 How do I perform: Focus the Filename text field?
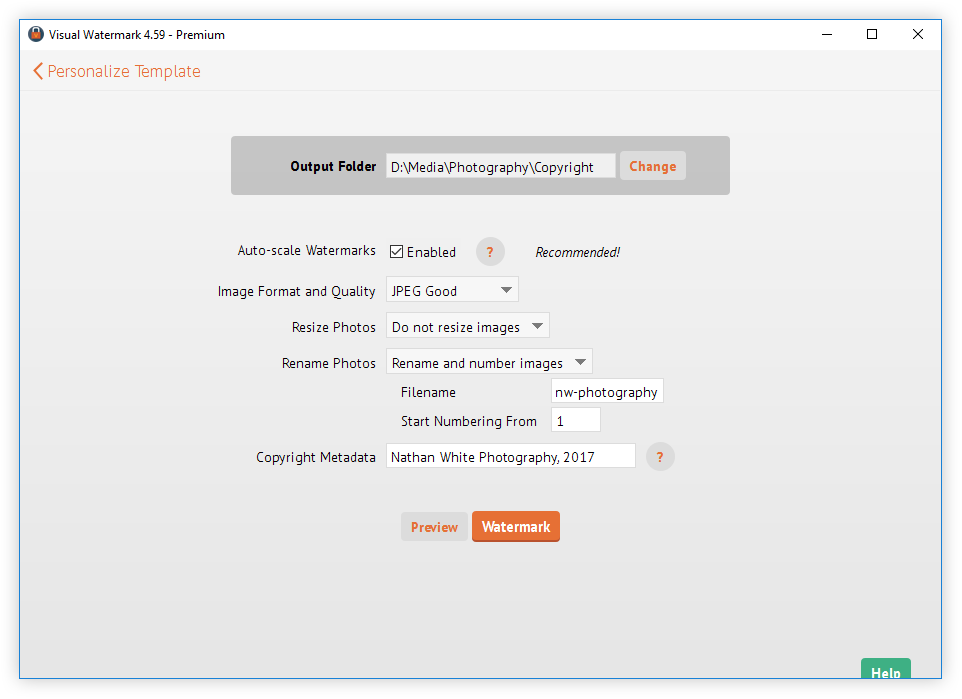point(607,392)
